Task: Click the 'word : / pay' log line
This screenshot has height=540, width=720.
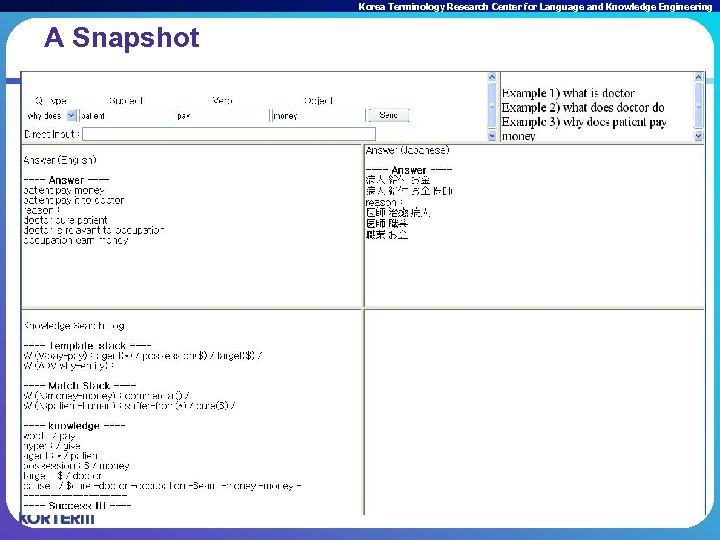Action: (x=49, y=436)
